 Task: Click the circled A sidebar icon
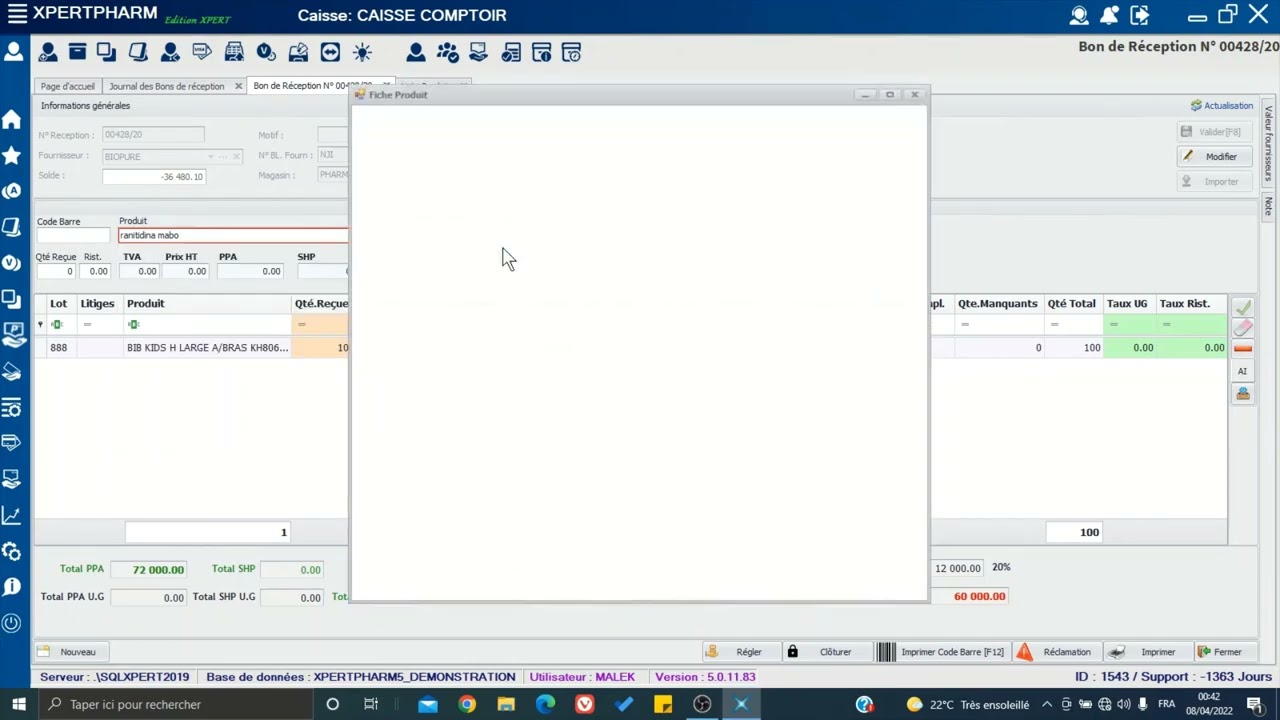coord(12,191)
